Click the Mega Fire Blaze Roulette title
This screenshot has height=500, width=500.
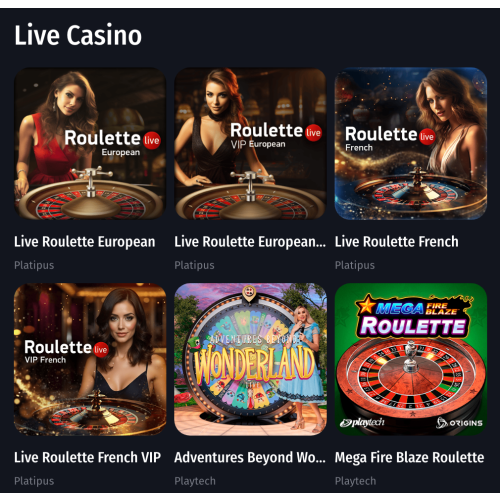click(409, 457)
